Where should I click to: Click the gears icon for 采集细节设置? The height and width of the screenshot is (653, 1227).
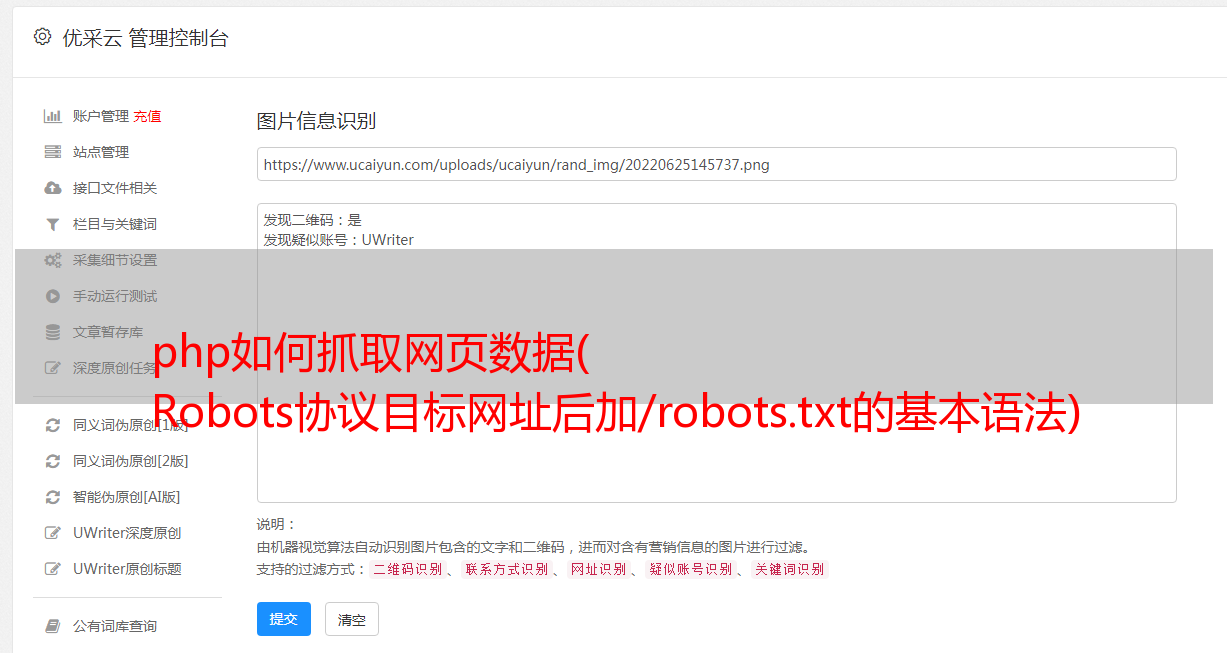(53, 260)
